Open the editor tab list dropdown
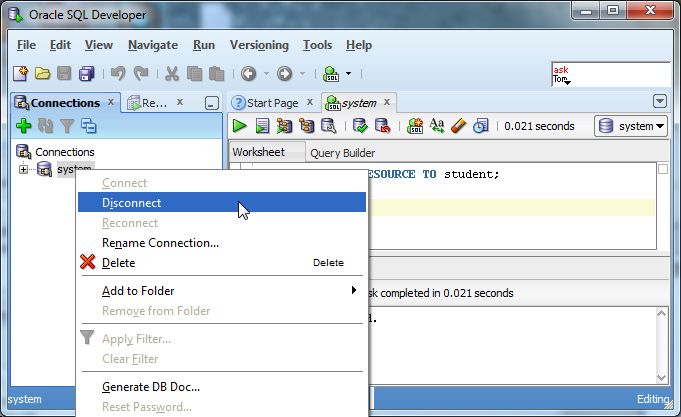This screenshot has width=681, height=417. (x=660, y=101)
